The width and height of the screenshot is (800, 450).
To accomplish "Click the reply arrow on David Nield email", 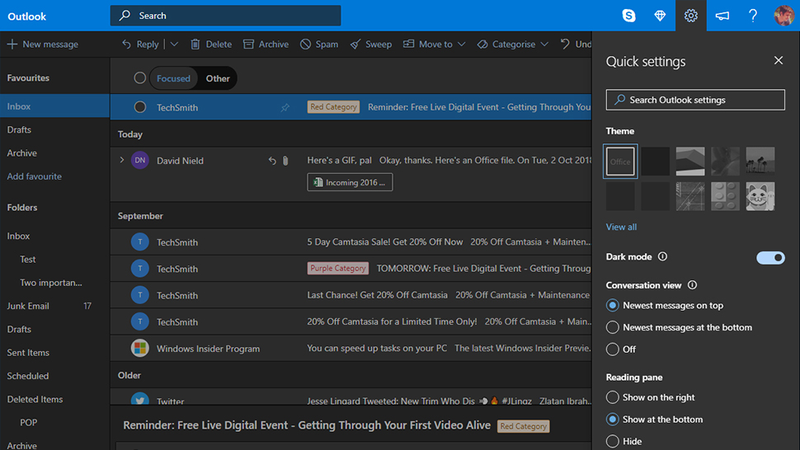I will [272, 161].
